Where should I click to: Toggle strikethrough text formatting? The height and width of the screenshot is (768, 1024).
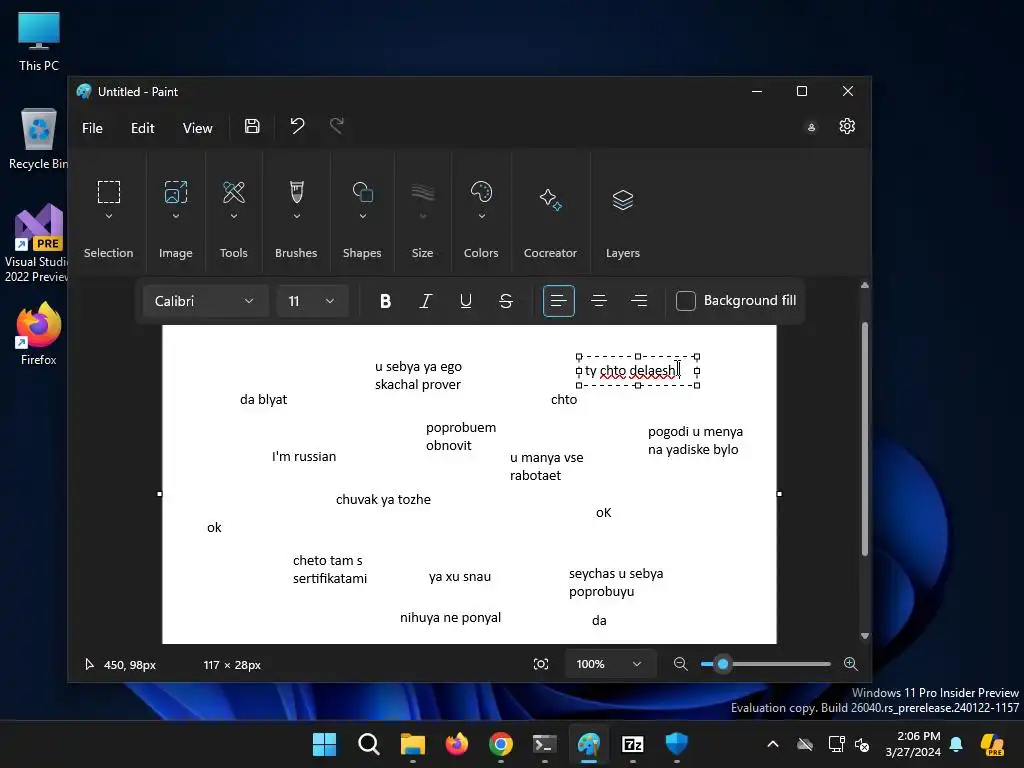pos(505,301)
